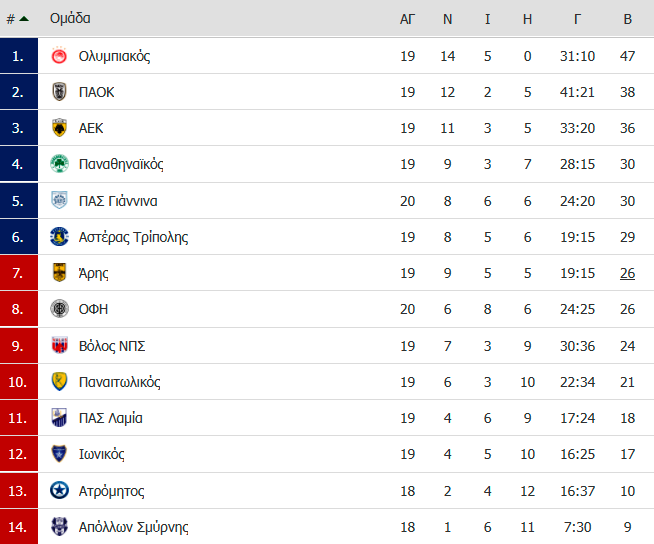The height and width of the screenshot is (544, 654).
Task: Click the Άρης yellow crest icon
Action: (x=59, y=272)
